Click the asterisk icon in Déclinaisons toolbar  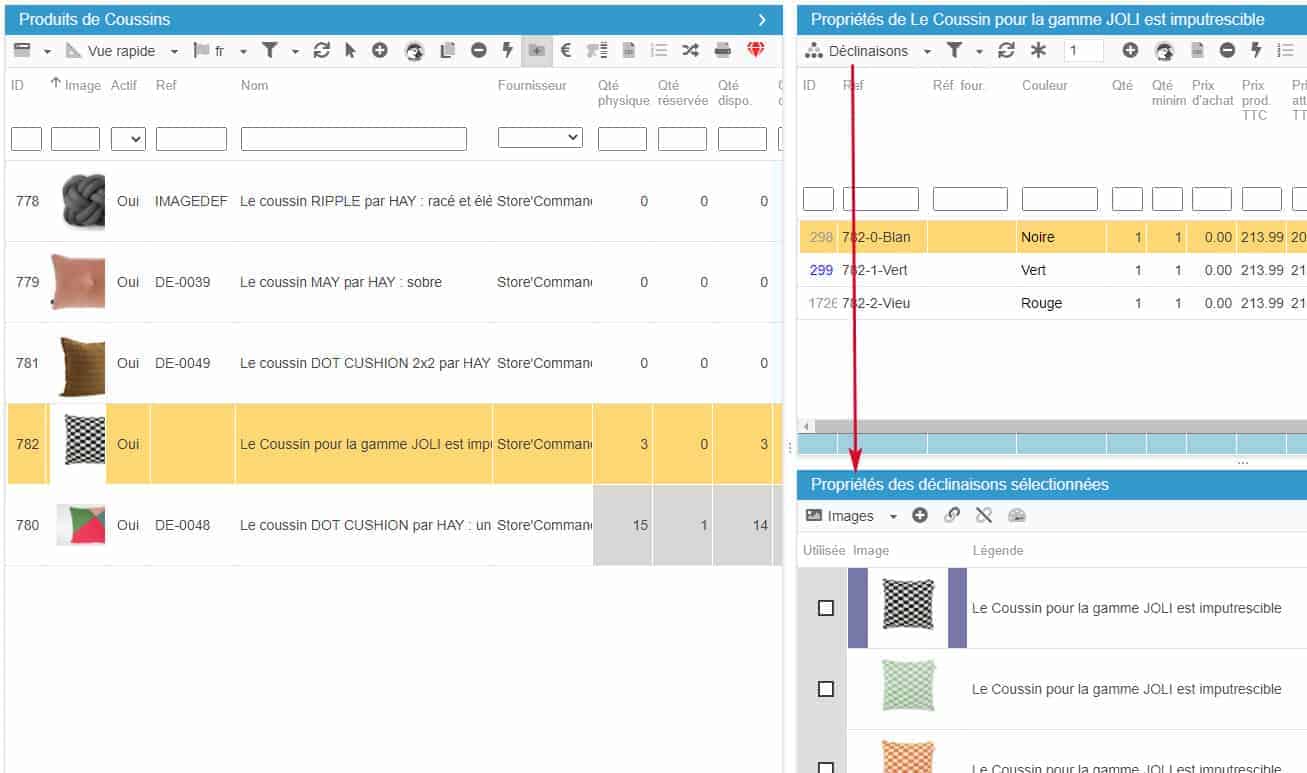coord(1038,50)
